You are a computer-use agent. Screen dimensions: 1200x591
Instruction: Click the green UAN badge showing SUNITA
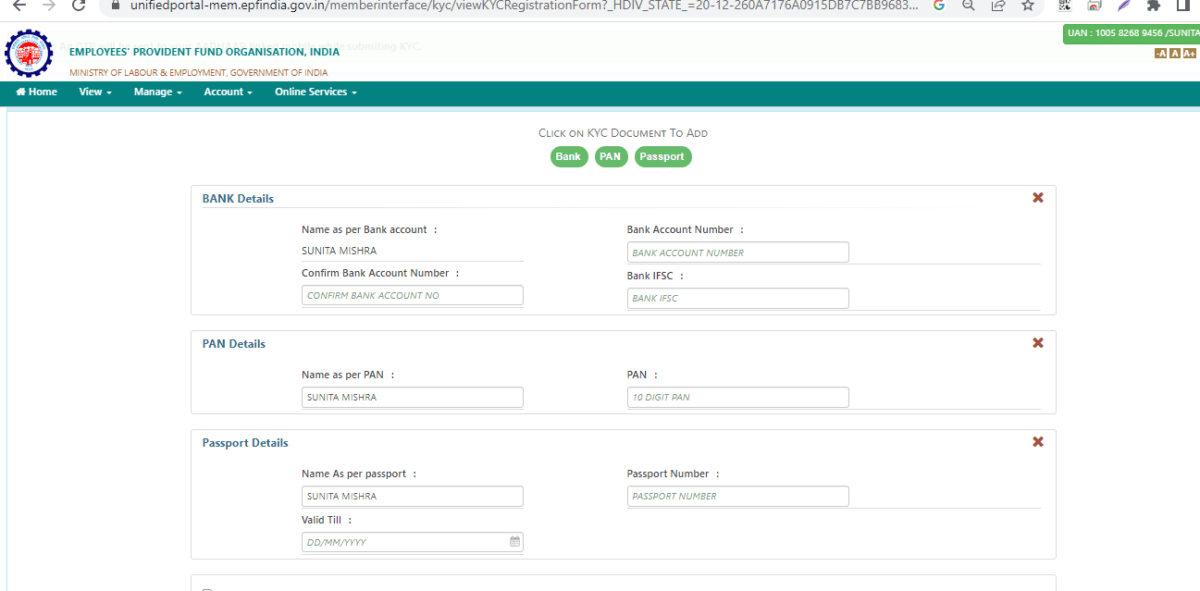click(x=1130, y=33)
